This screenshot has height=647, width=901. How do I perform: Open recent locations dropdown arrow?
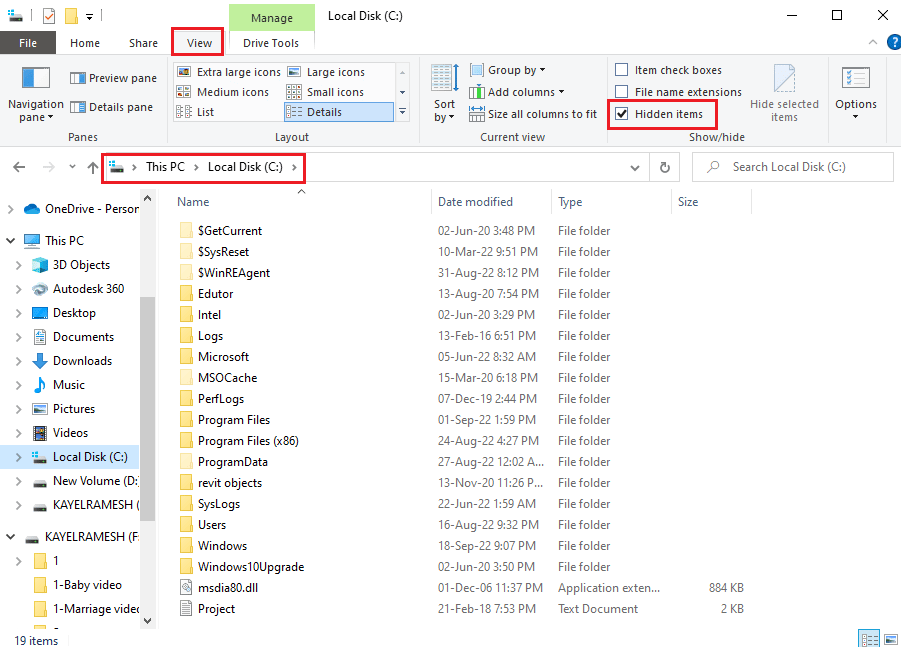pos(72,167)
